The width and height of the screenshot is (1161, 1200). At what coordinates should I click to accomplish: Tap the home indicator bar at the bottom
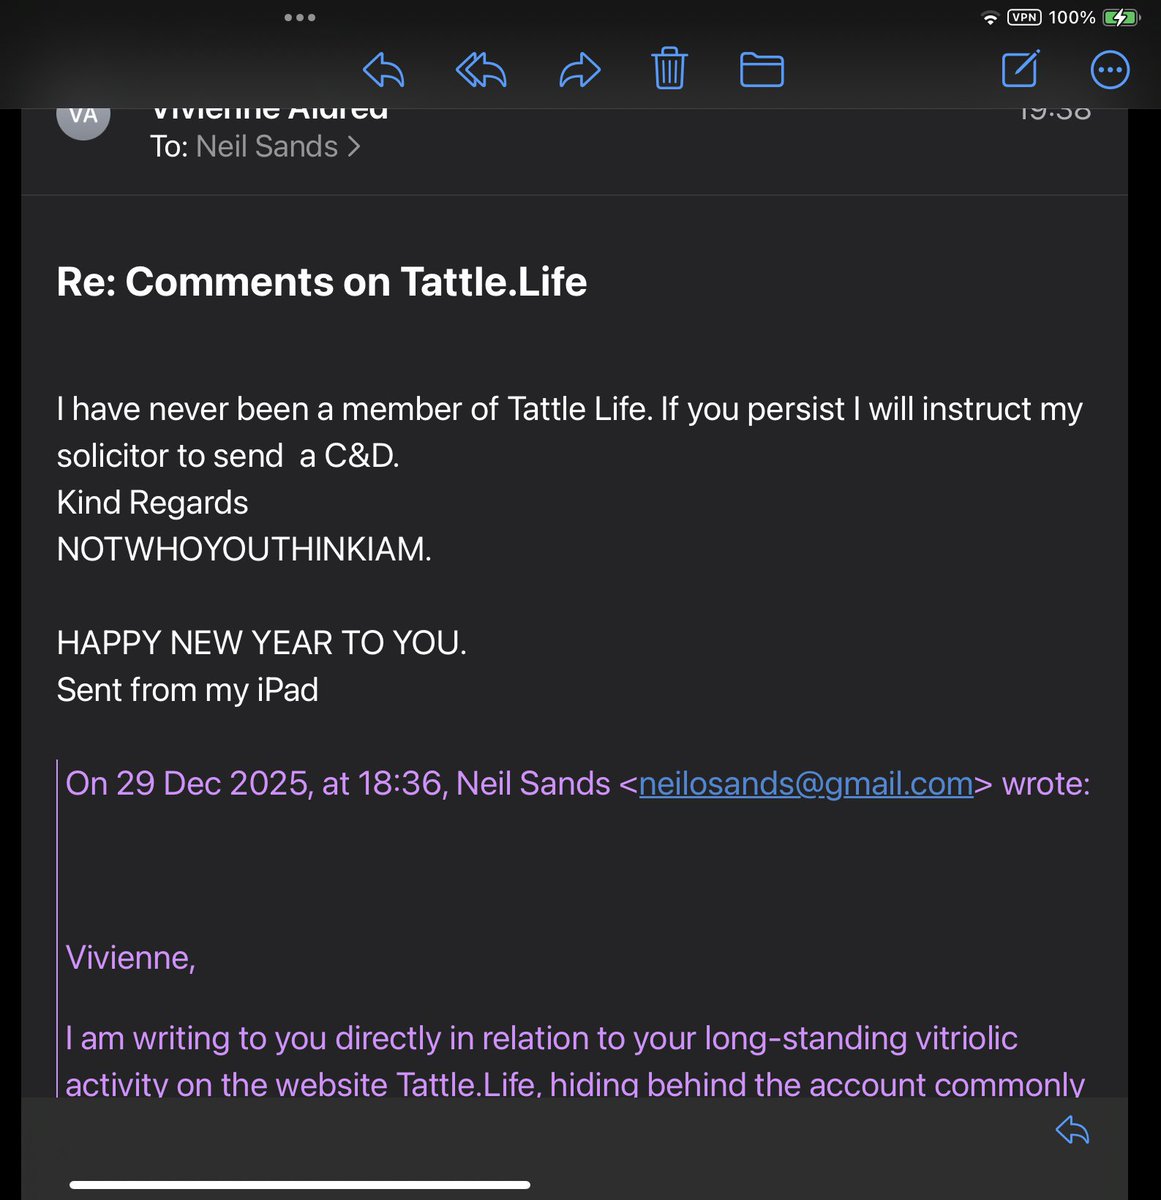(x=299, y=1185)
